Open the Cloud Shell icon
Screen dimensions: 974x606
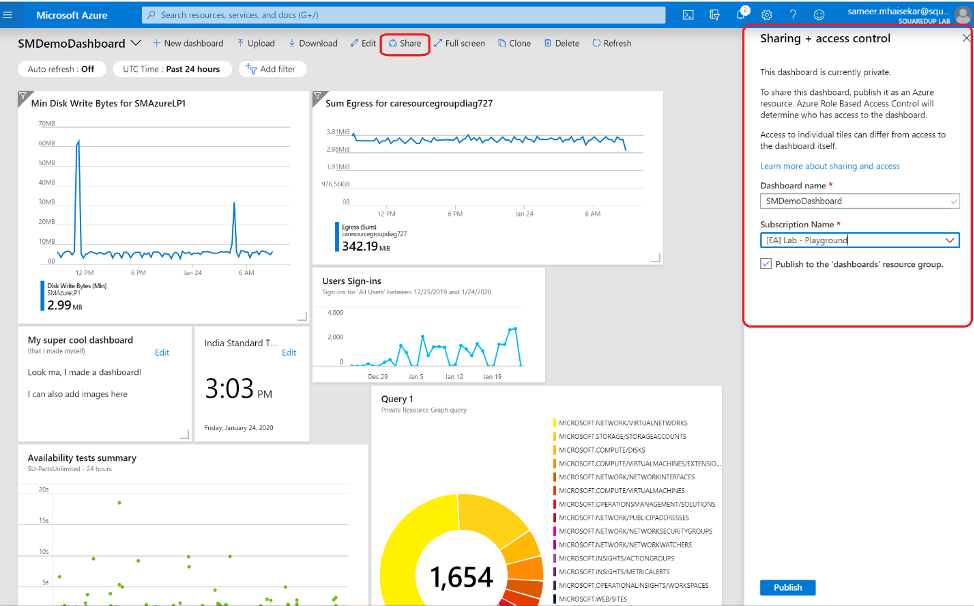(x=688, y=14)
